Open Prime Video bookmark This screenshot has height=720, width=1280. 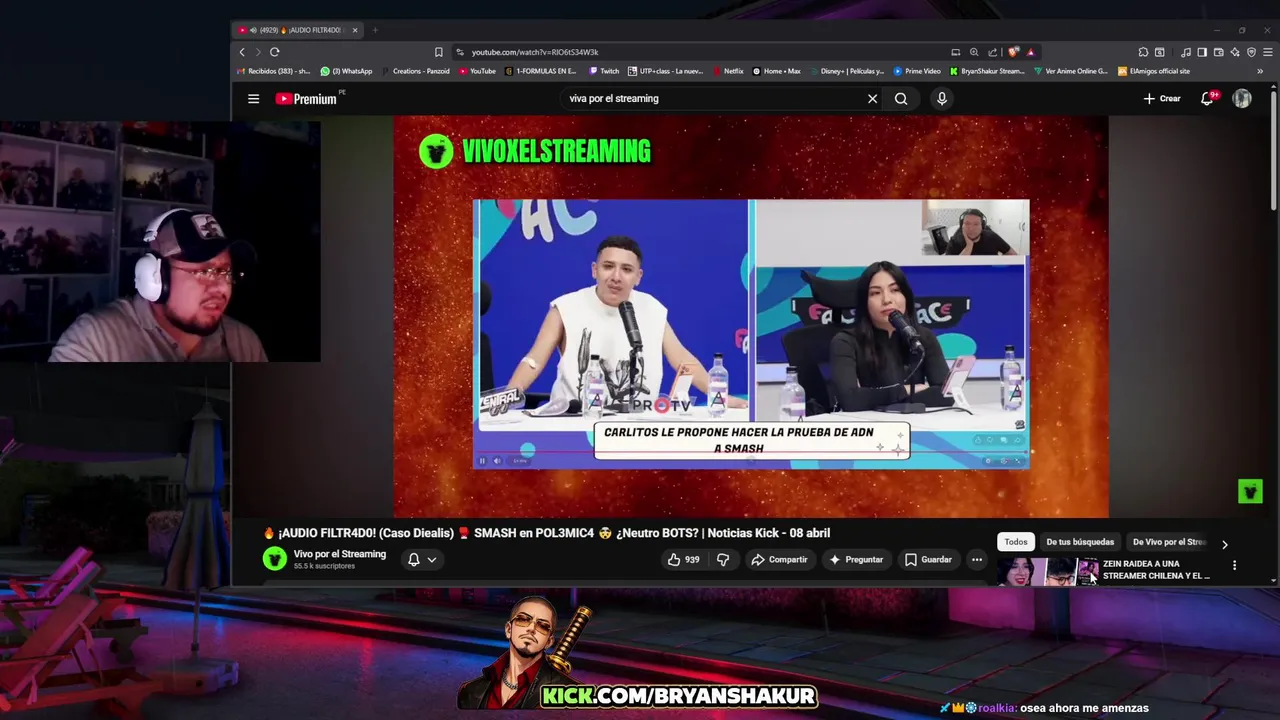[917, 71]
